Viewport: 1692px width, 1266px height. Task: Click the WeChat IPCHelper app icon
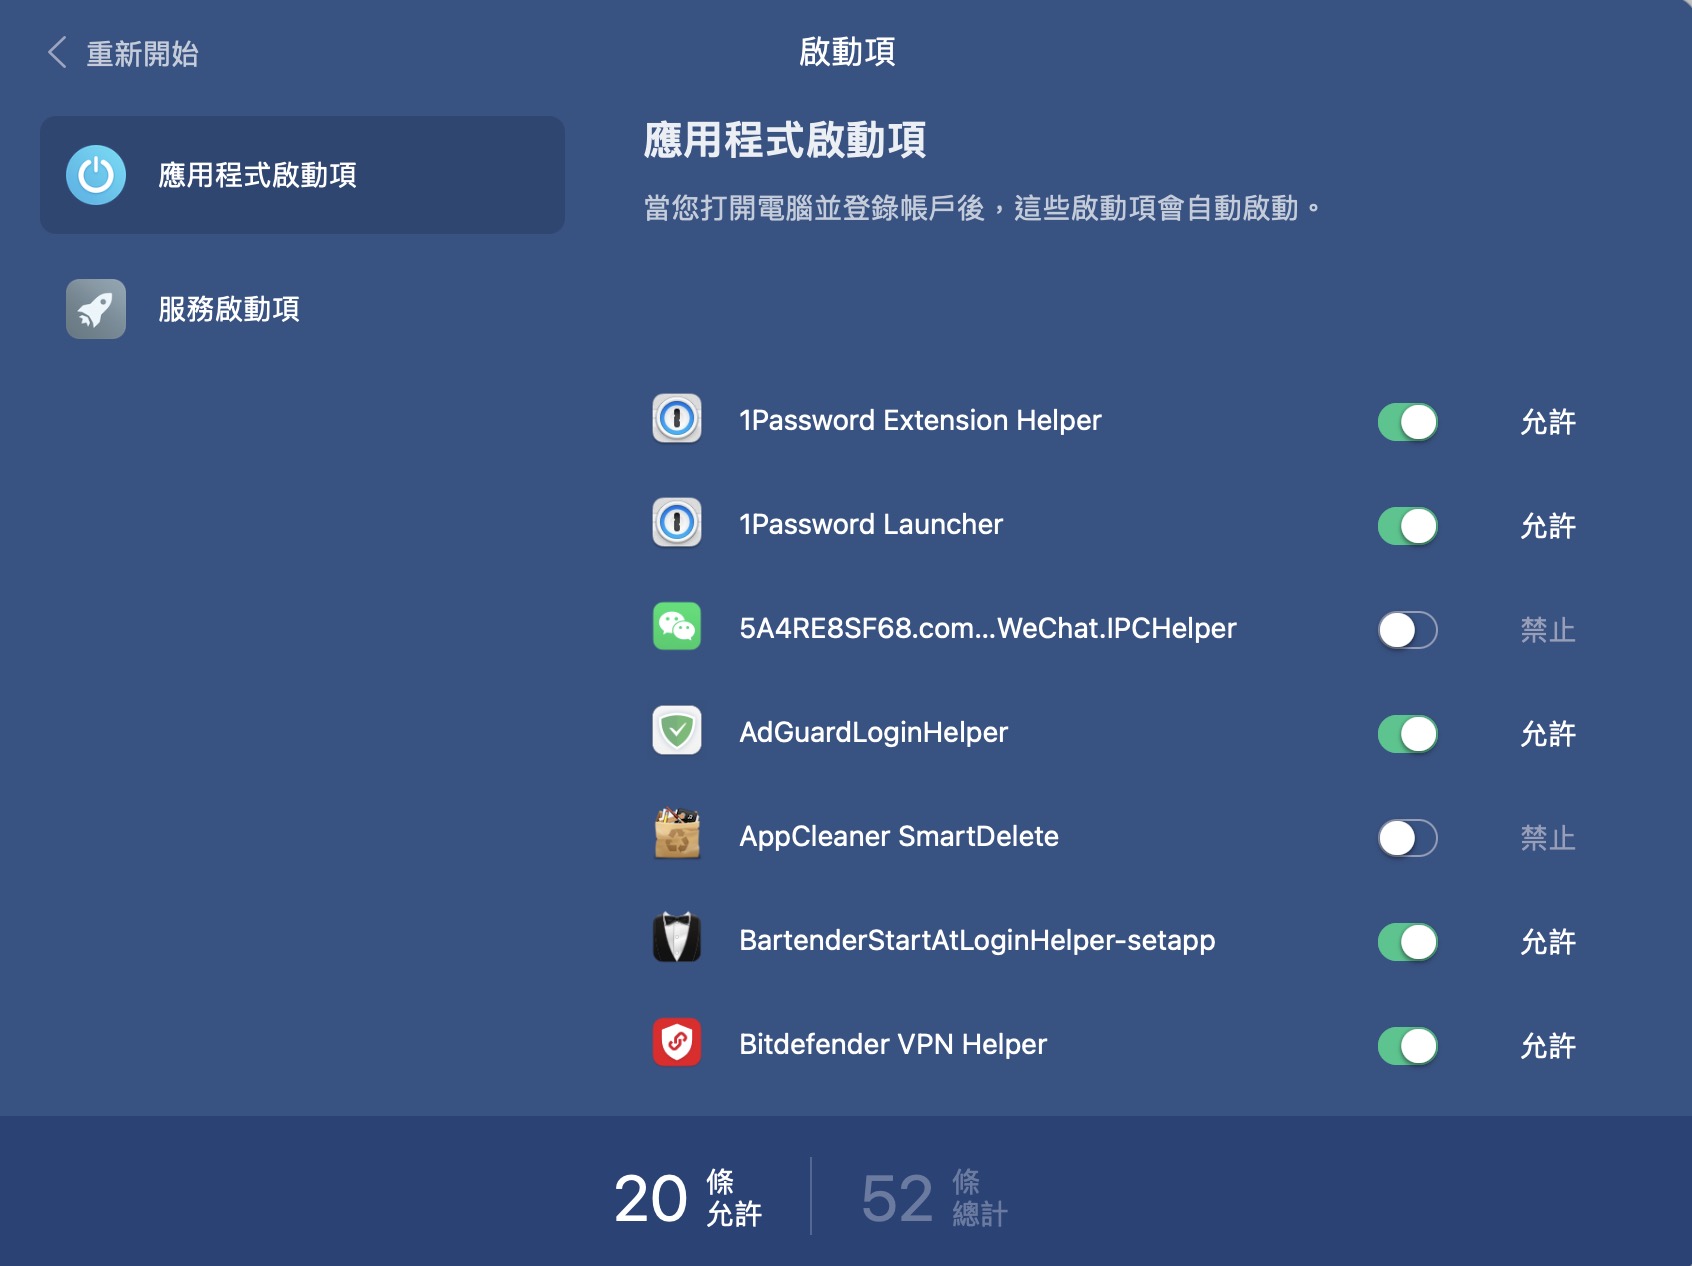677,627
